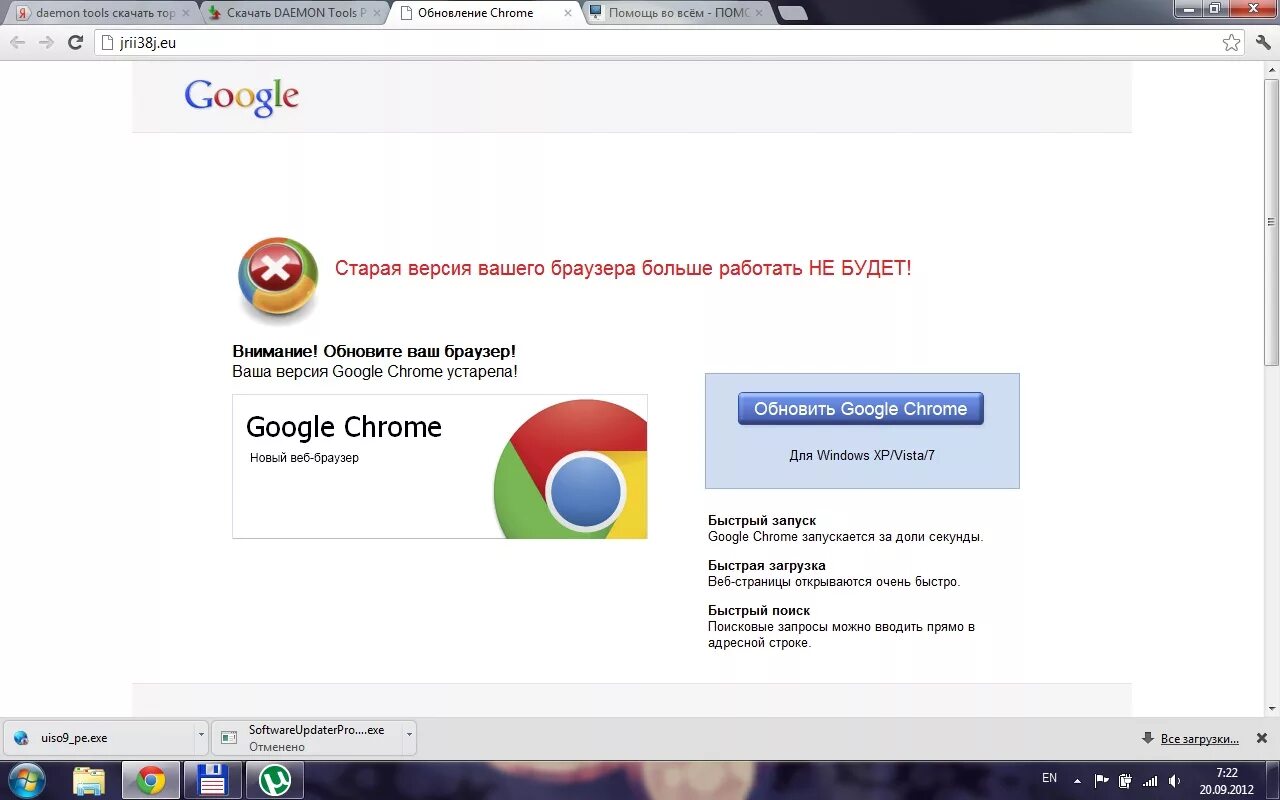Screen dimensions: 1280x800
Task: Click the EN language indicator
Action: pyautogui.click(x=1049, y=778)
